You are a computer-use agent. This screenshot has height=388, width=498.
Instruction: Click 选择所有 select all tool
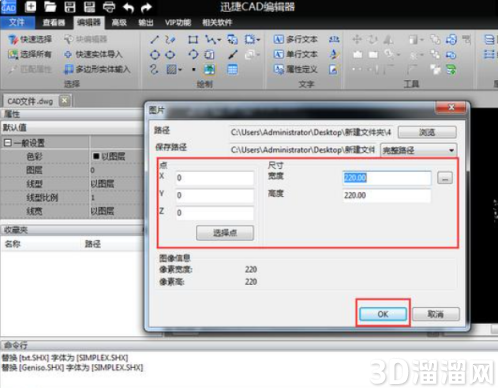click(x=30, y=54)
